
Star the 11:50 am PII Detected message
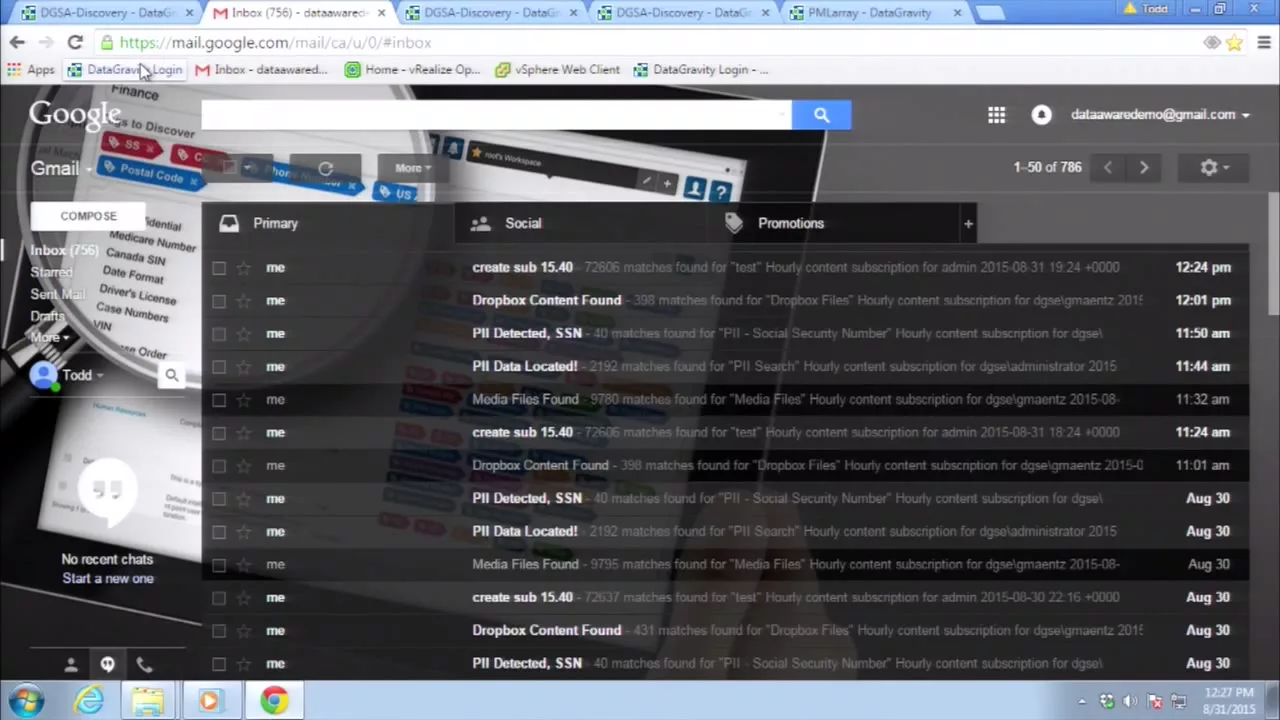243,334
